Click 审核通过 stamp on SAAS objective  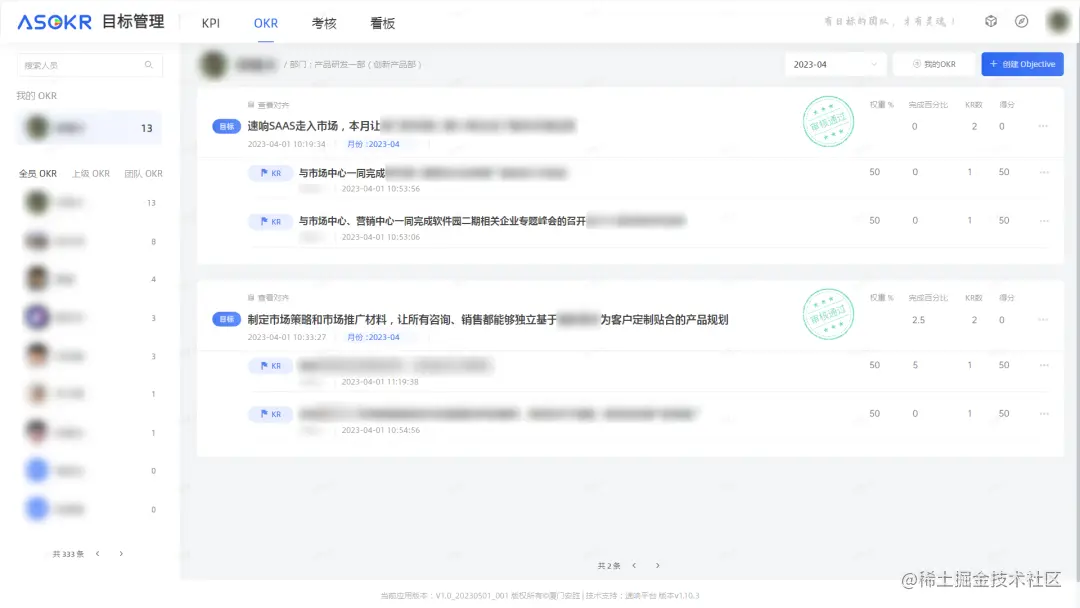click(828, 121)
